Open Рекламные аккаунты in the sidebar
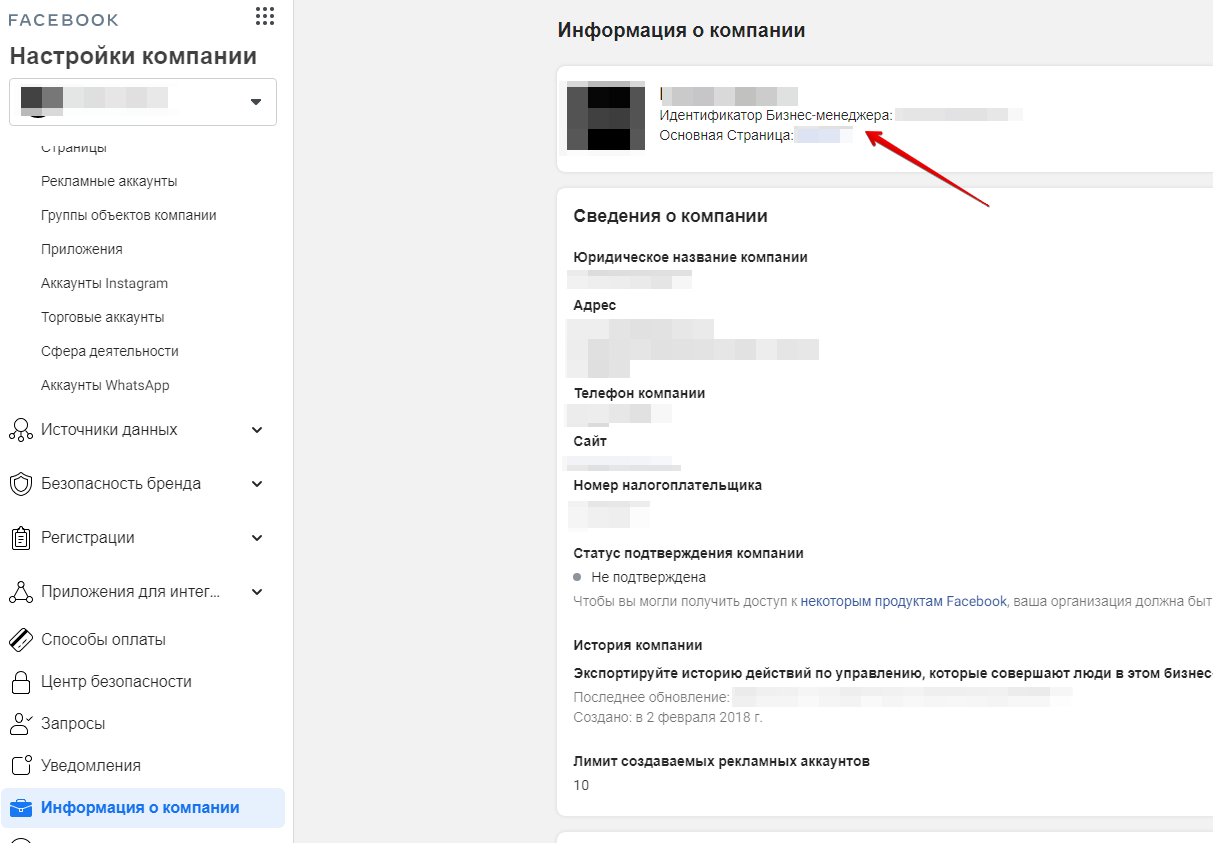1213x843 pixels. (x=109, y=181)
